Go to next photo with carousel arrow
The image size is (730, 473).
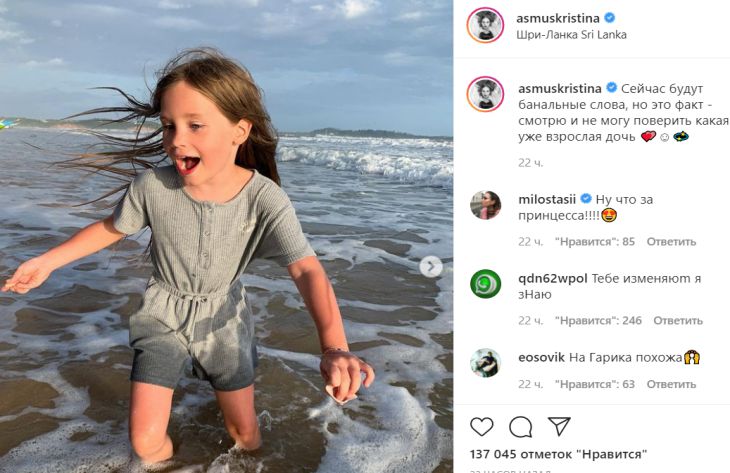coord(430,267)
